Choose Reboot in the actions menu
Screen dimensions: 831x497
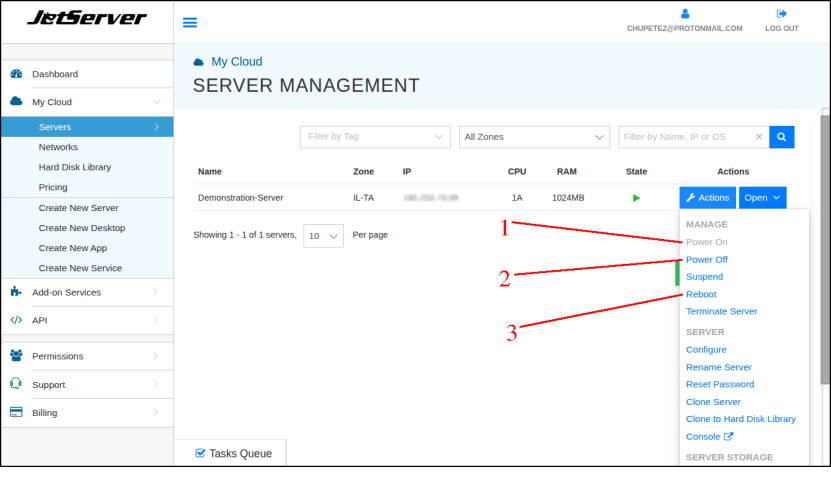coord(701,294)
